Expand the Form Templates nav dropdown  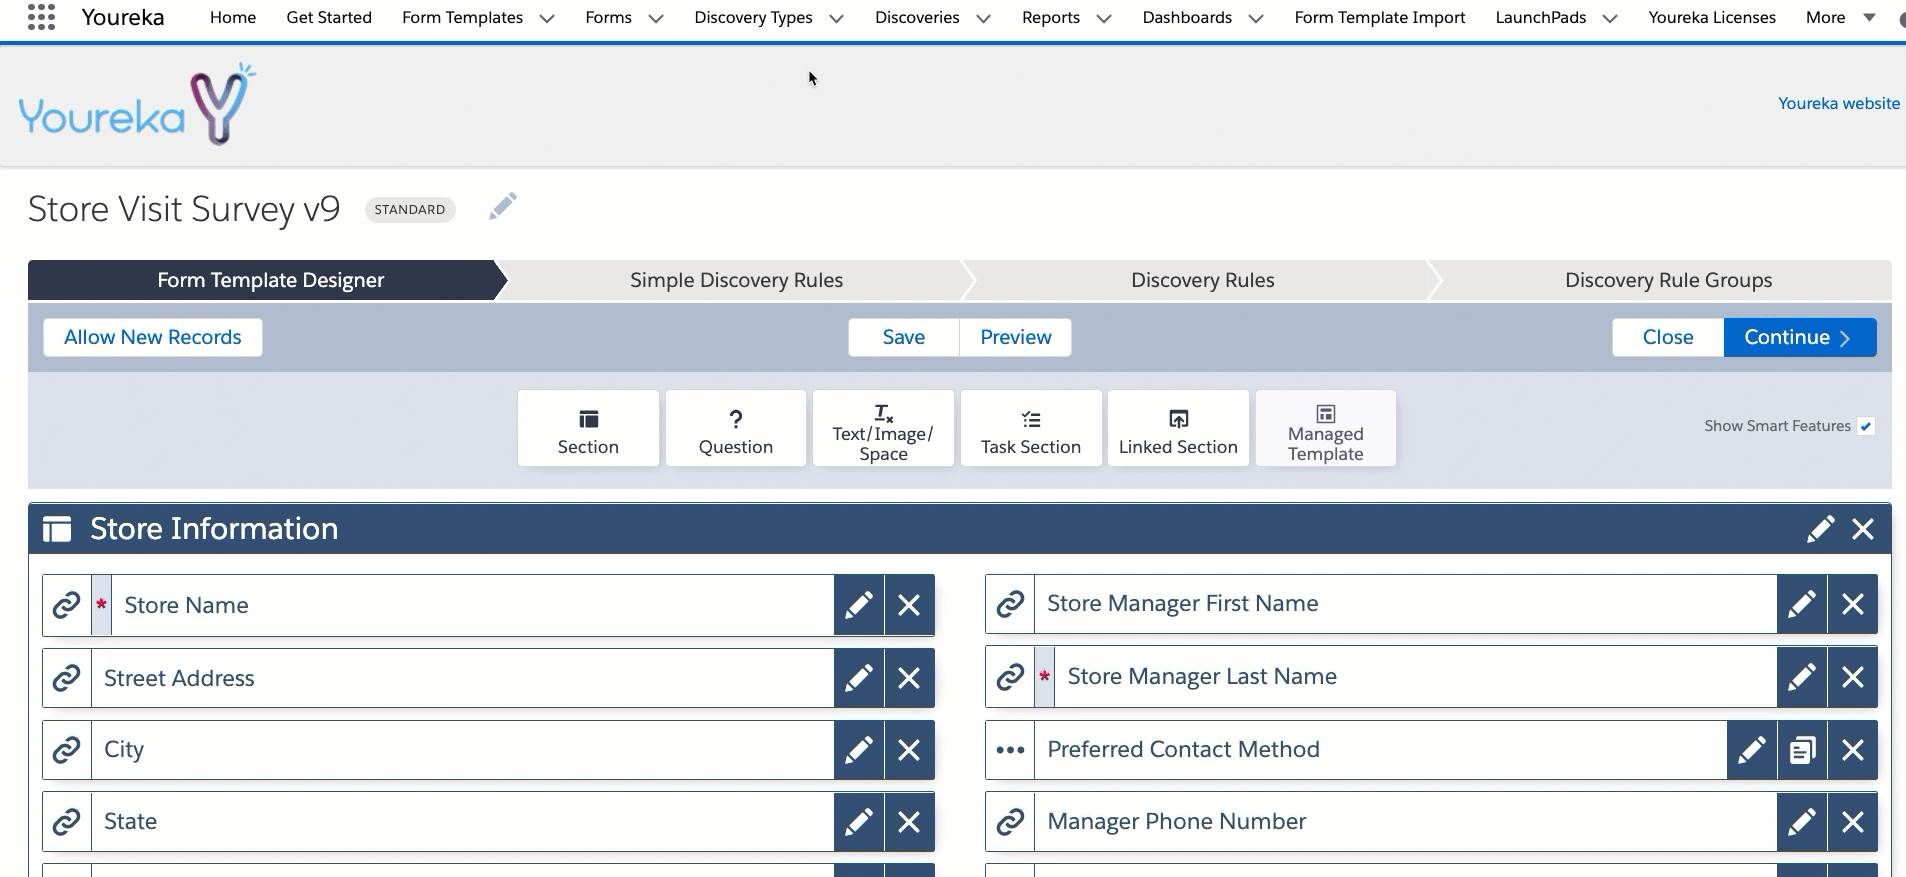(547, 18)
